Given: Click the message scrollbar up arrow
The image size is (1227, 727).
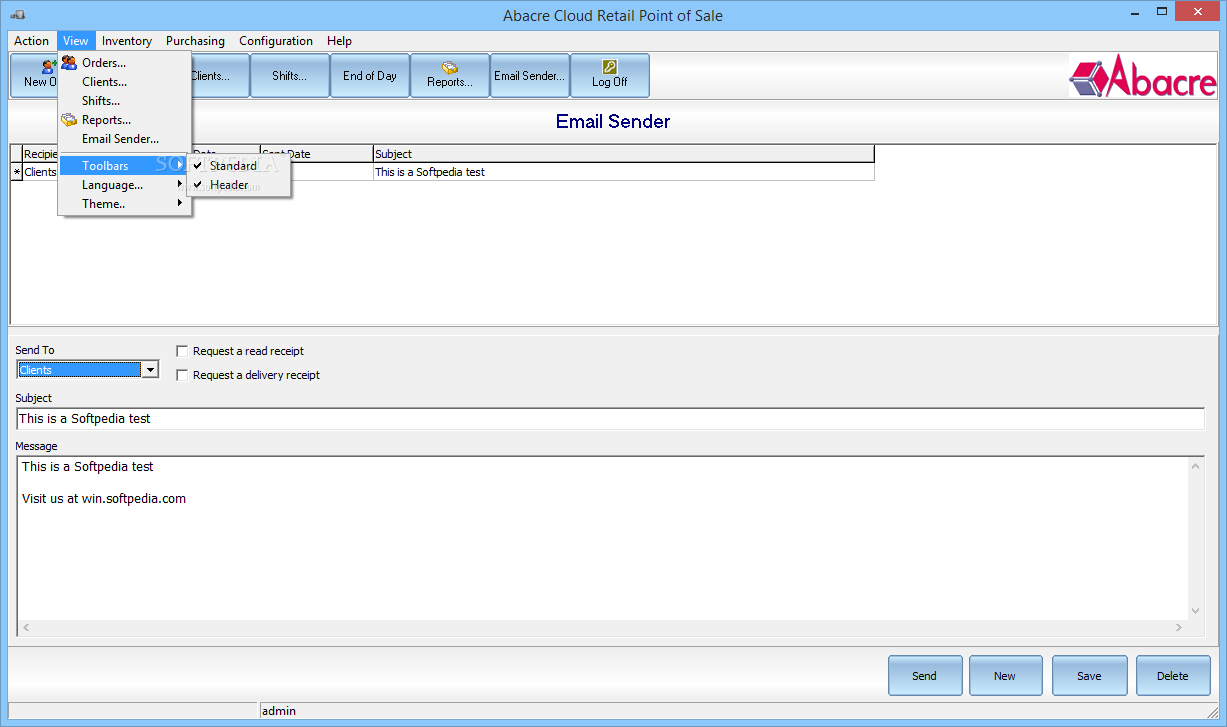Looking at the screenshot, I should [1195, 466].
